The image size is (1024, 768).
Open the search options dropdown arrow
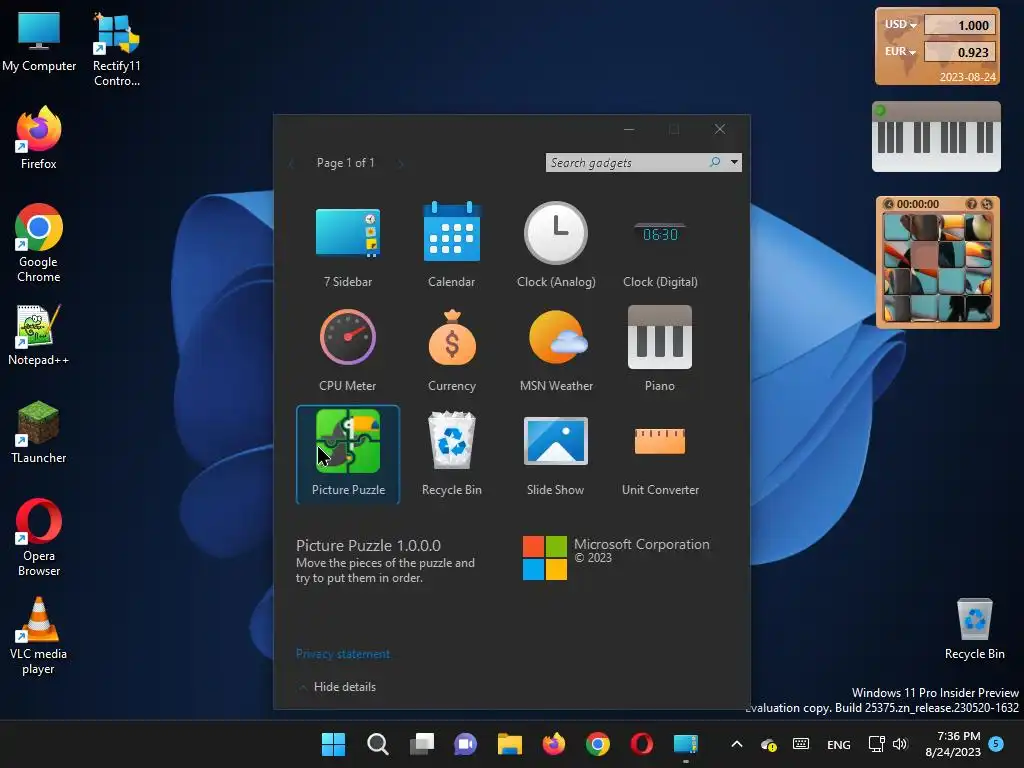735,162
